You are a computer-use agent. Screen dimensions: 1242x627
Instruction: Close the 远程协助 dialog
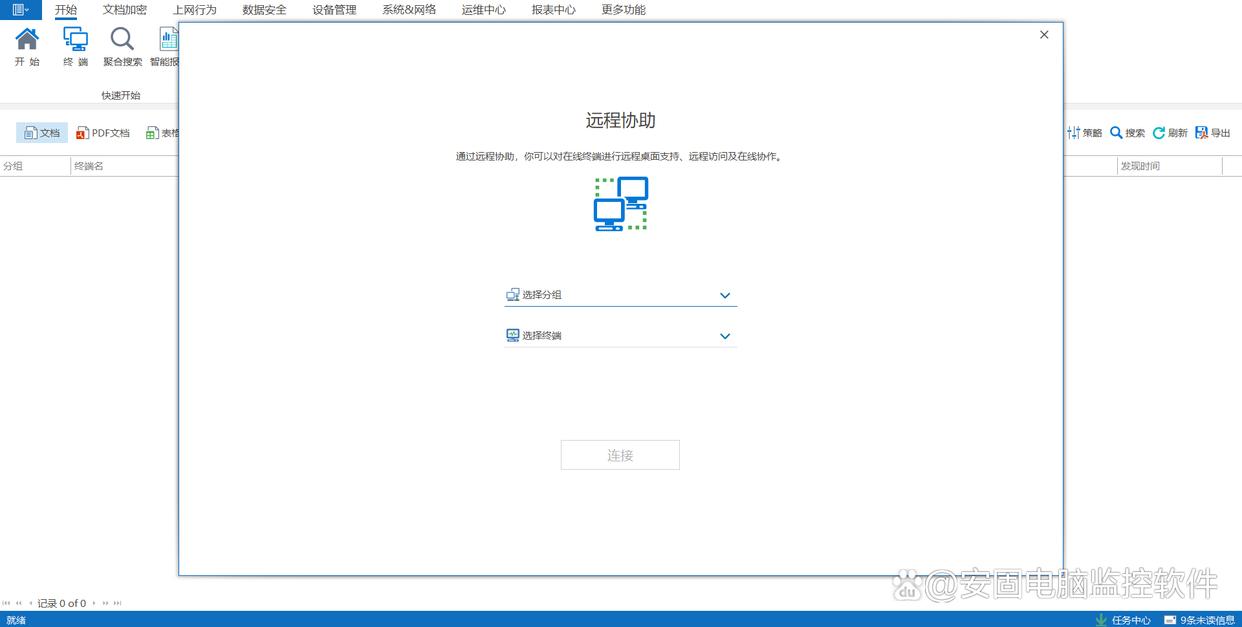coord(1044,35)
